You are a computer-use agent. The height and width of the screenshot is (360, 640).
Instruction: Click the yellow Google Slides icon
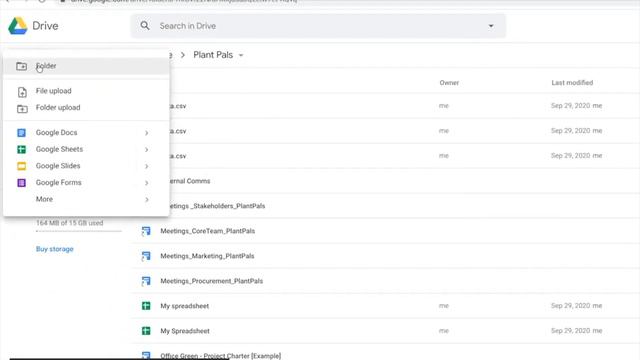pyautogui.click(x=22, y=166)
